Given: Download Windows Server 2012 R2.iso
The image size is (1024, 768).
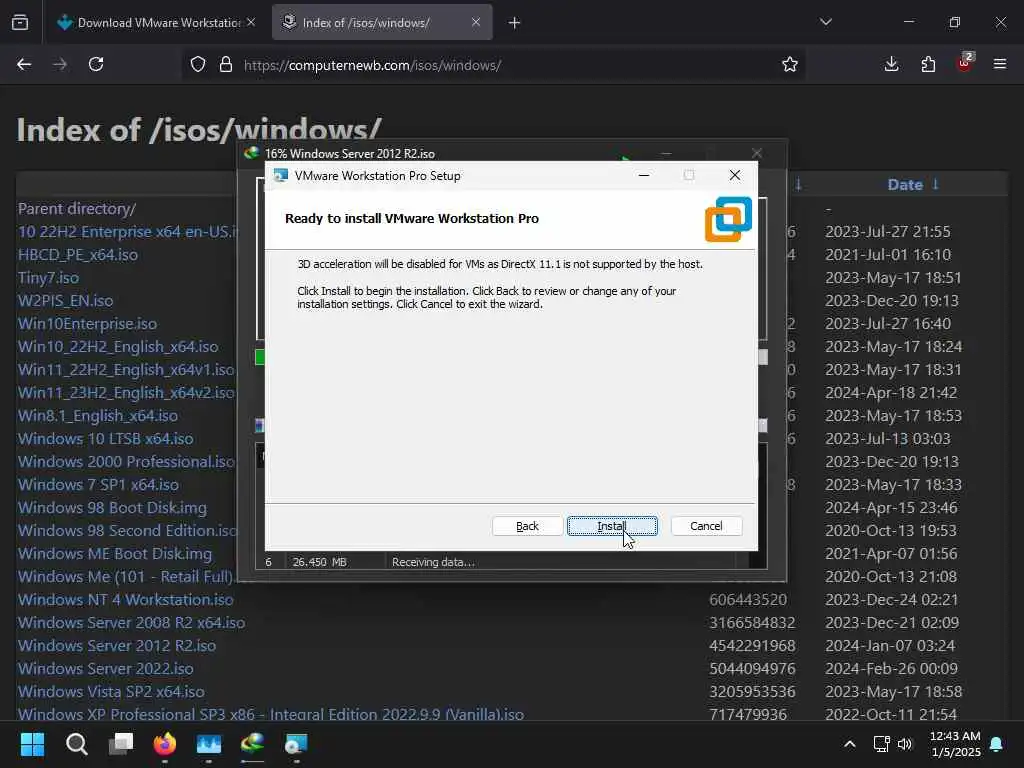Looking at the screenshot, I should coord(117,645).
